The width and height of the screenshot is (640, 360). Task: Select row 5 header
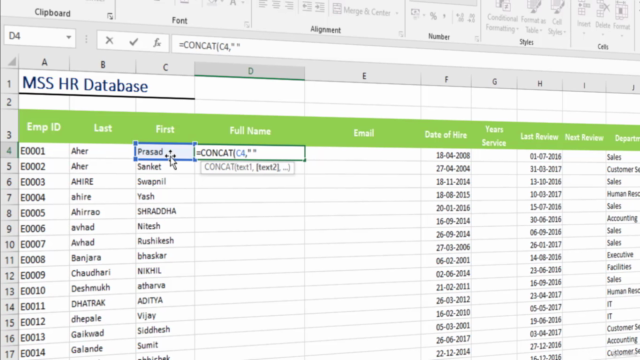tap(9, 167)
